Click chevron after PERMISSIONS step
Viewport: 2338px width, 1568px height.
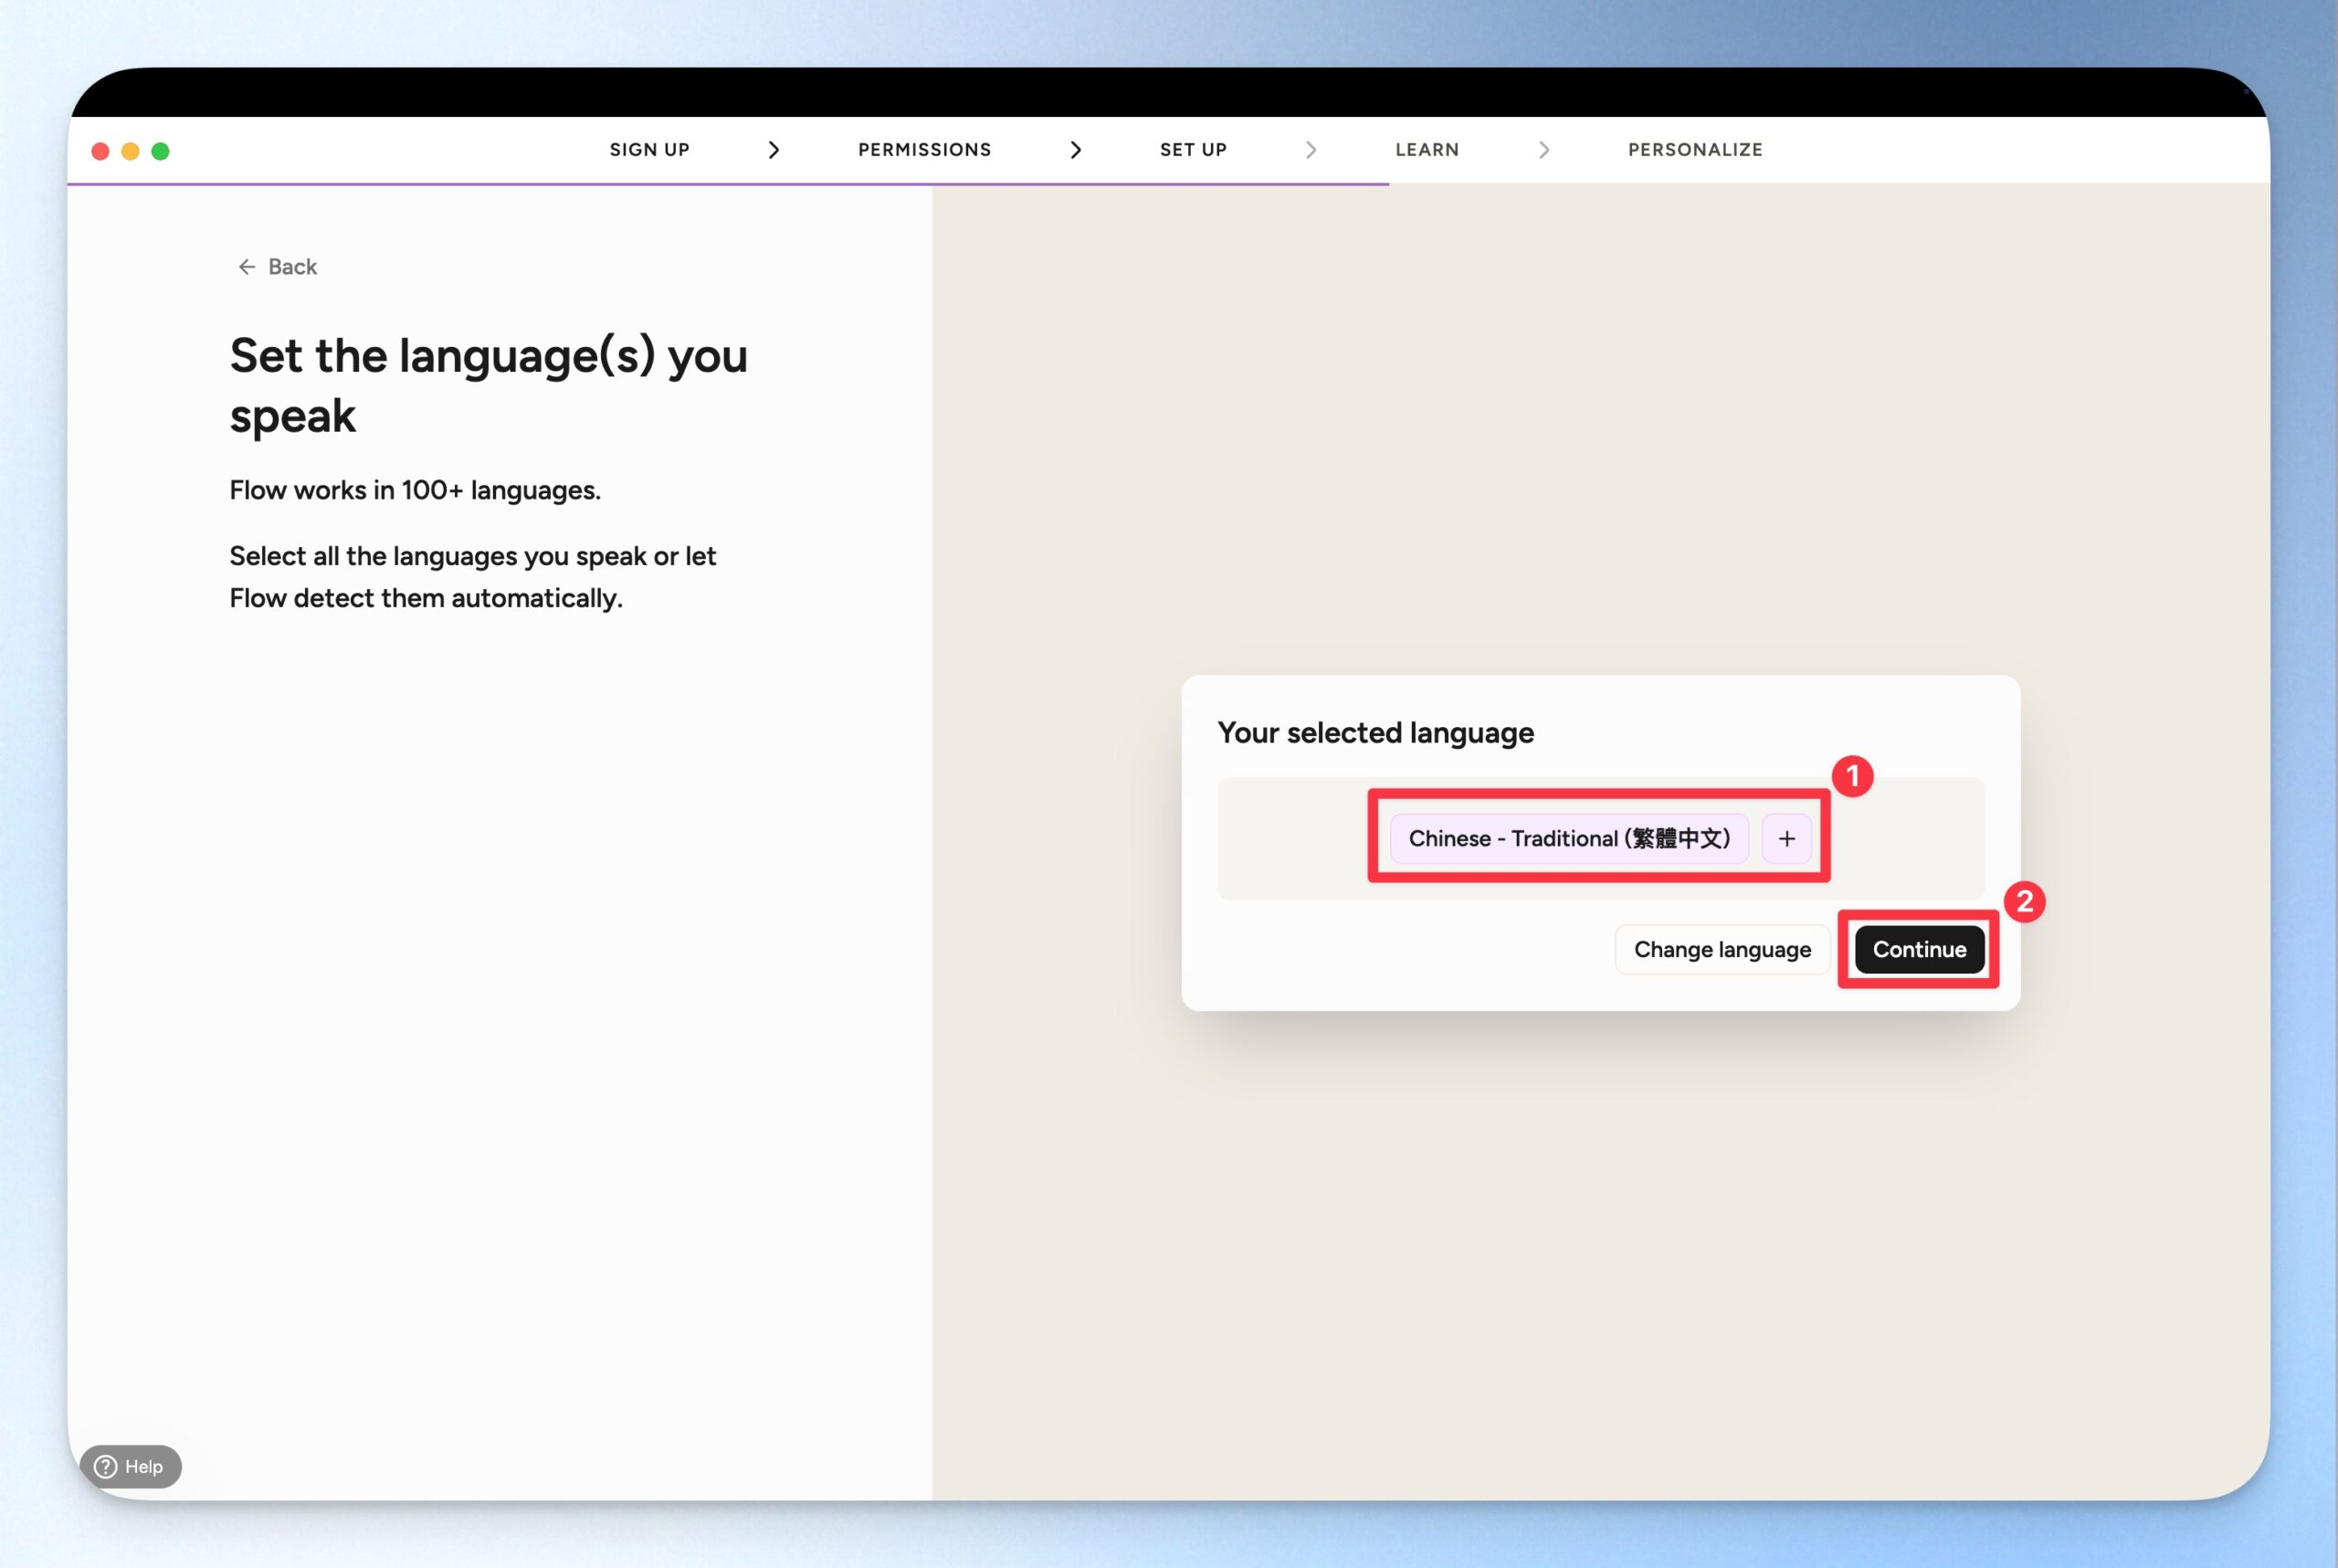[1075, 150]
